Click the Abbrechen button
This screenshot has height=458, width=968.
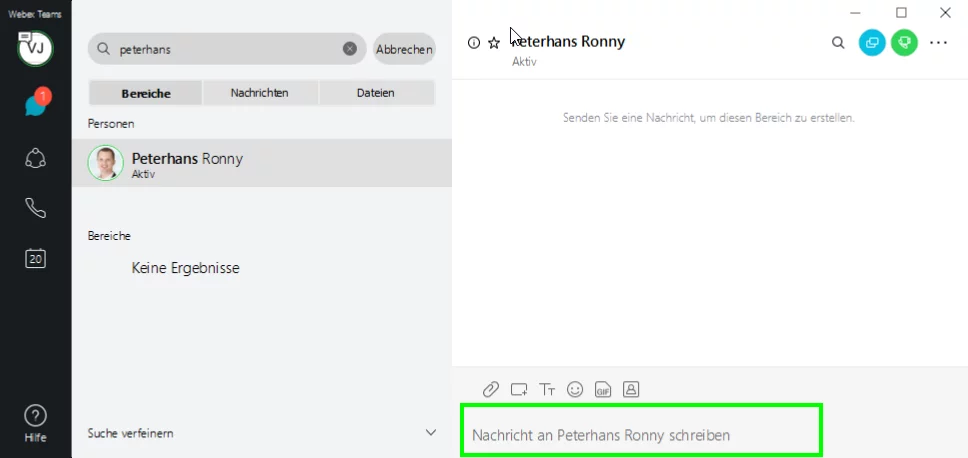pos(404,49)
